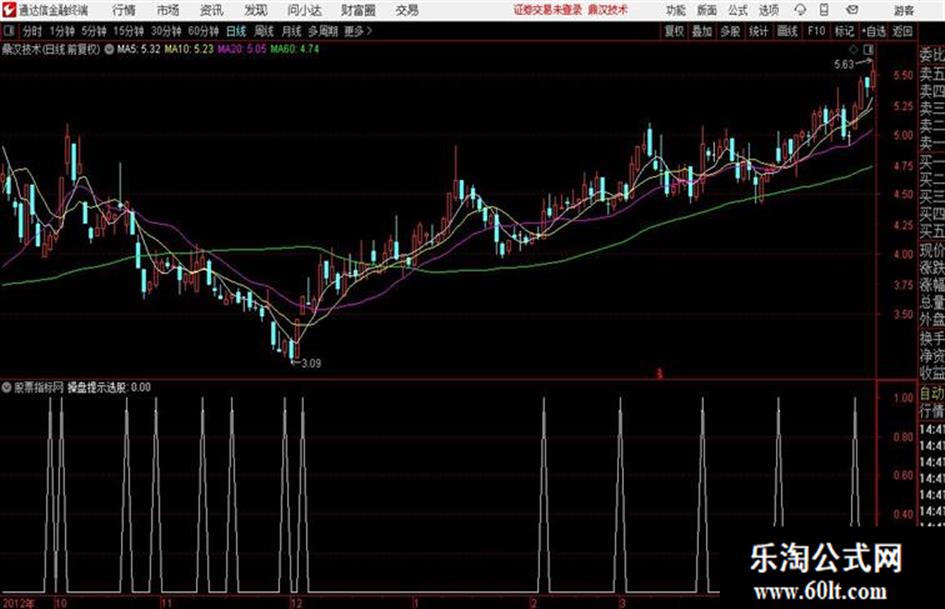The width and height of the screenshot is (945, 609).
Task: Switch to the 30分钟 period tab
Action: (x=166, y=31)
